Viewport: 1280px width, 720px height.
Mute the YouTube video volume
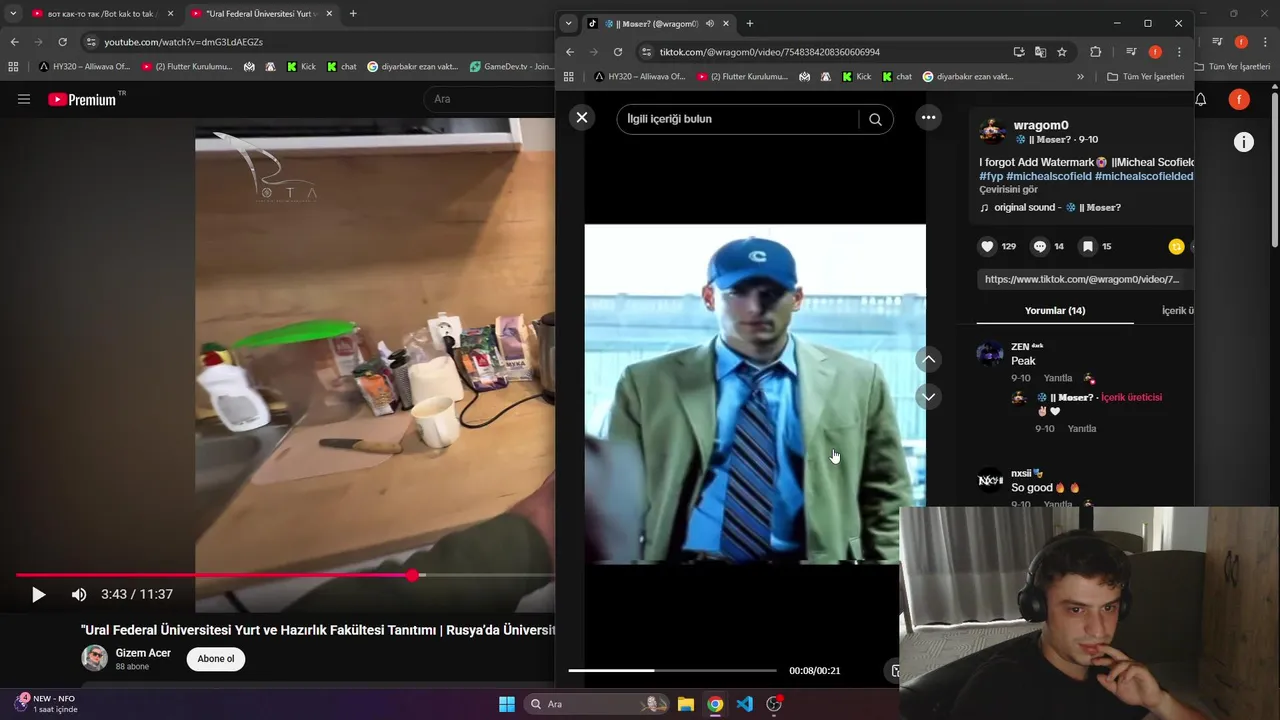coord(79,595)
